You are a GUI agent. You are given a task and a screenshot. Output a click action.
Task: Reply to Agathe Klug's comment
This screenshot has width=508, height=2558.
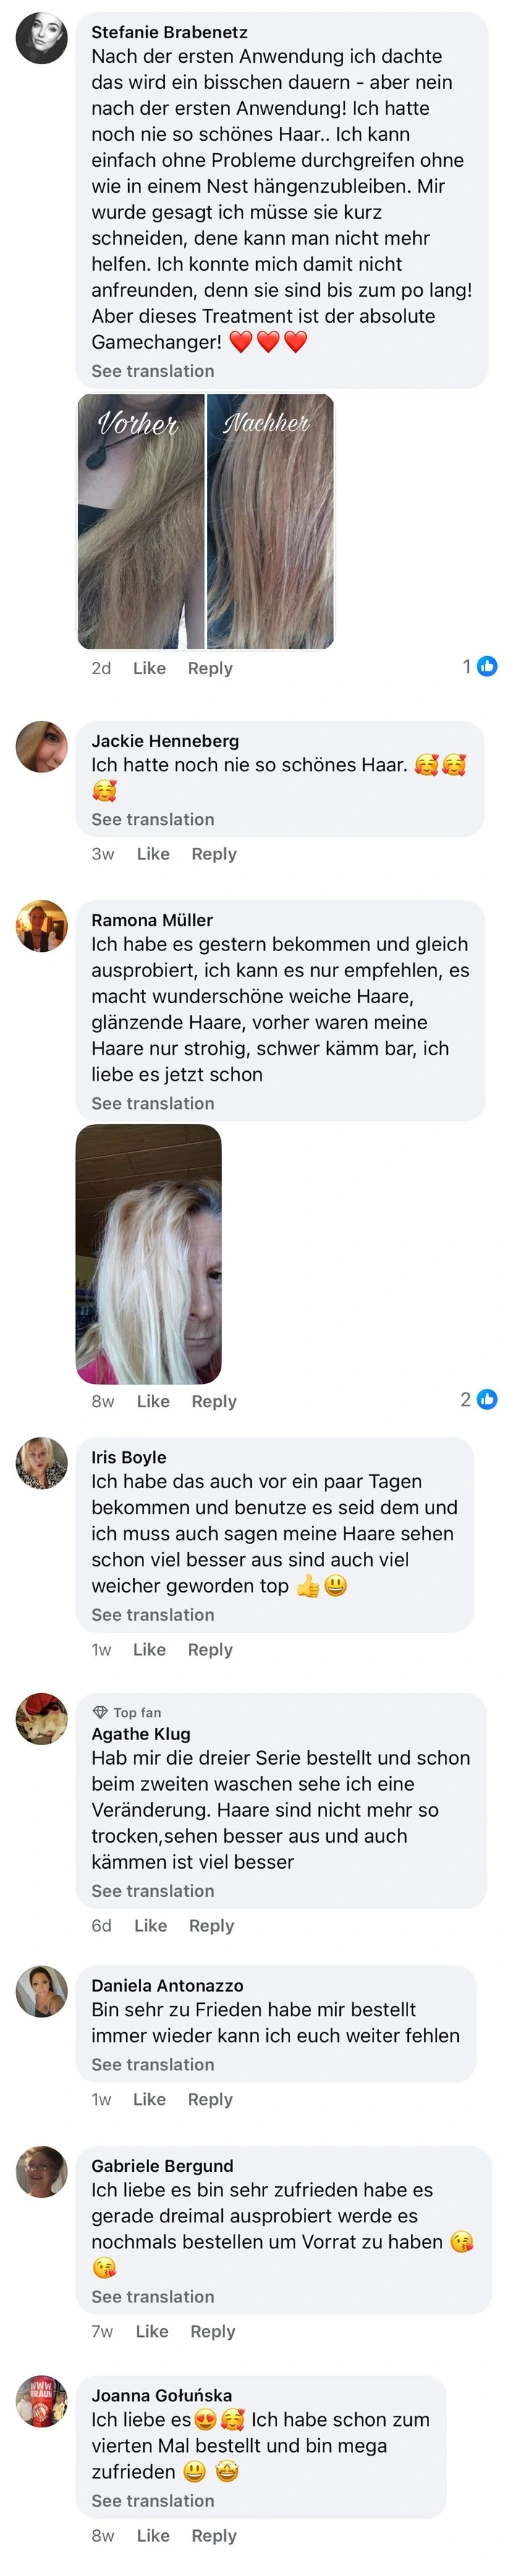211,1925
